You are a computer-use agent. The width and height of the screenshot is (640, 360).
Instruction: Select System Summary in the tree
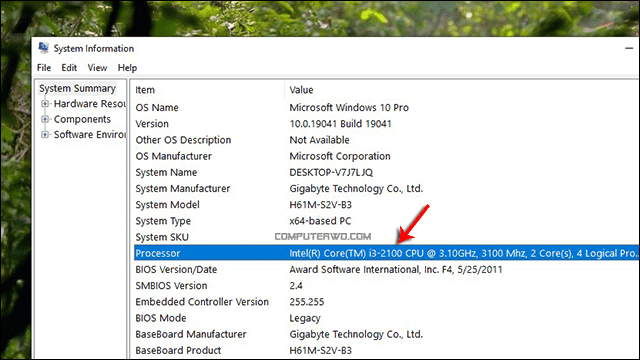pyautogui.click(x=77, y=88)
